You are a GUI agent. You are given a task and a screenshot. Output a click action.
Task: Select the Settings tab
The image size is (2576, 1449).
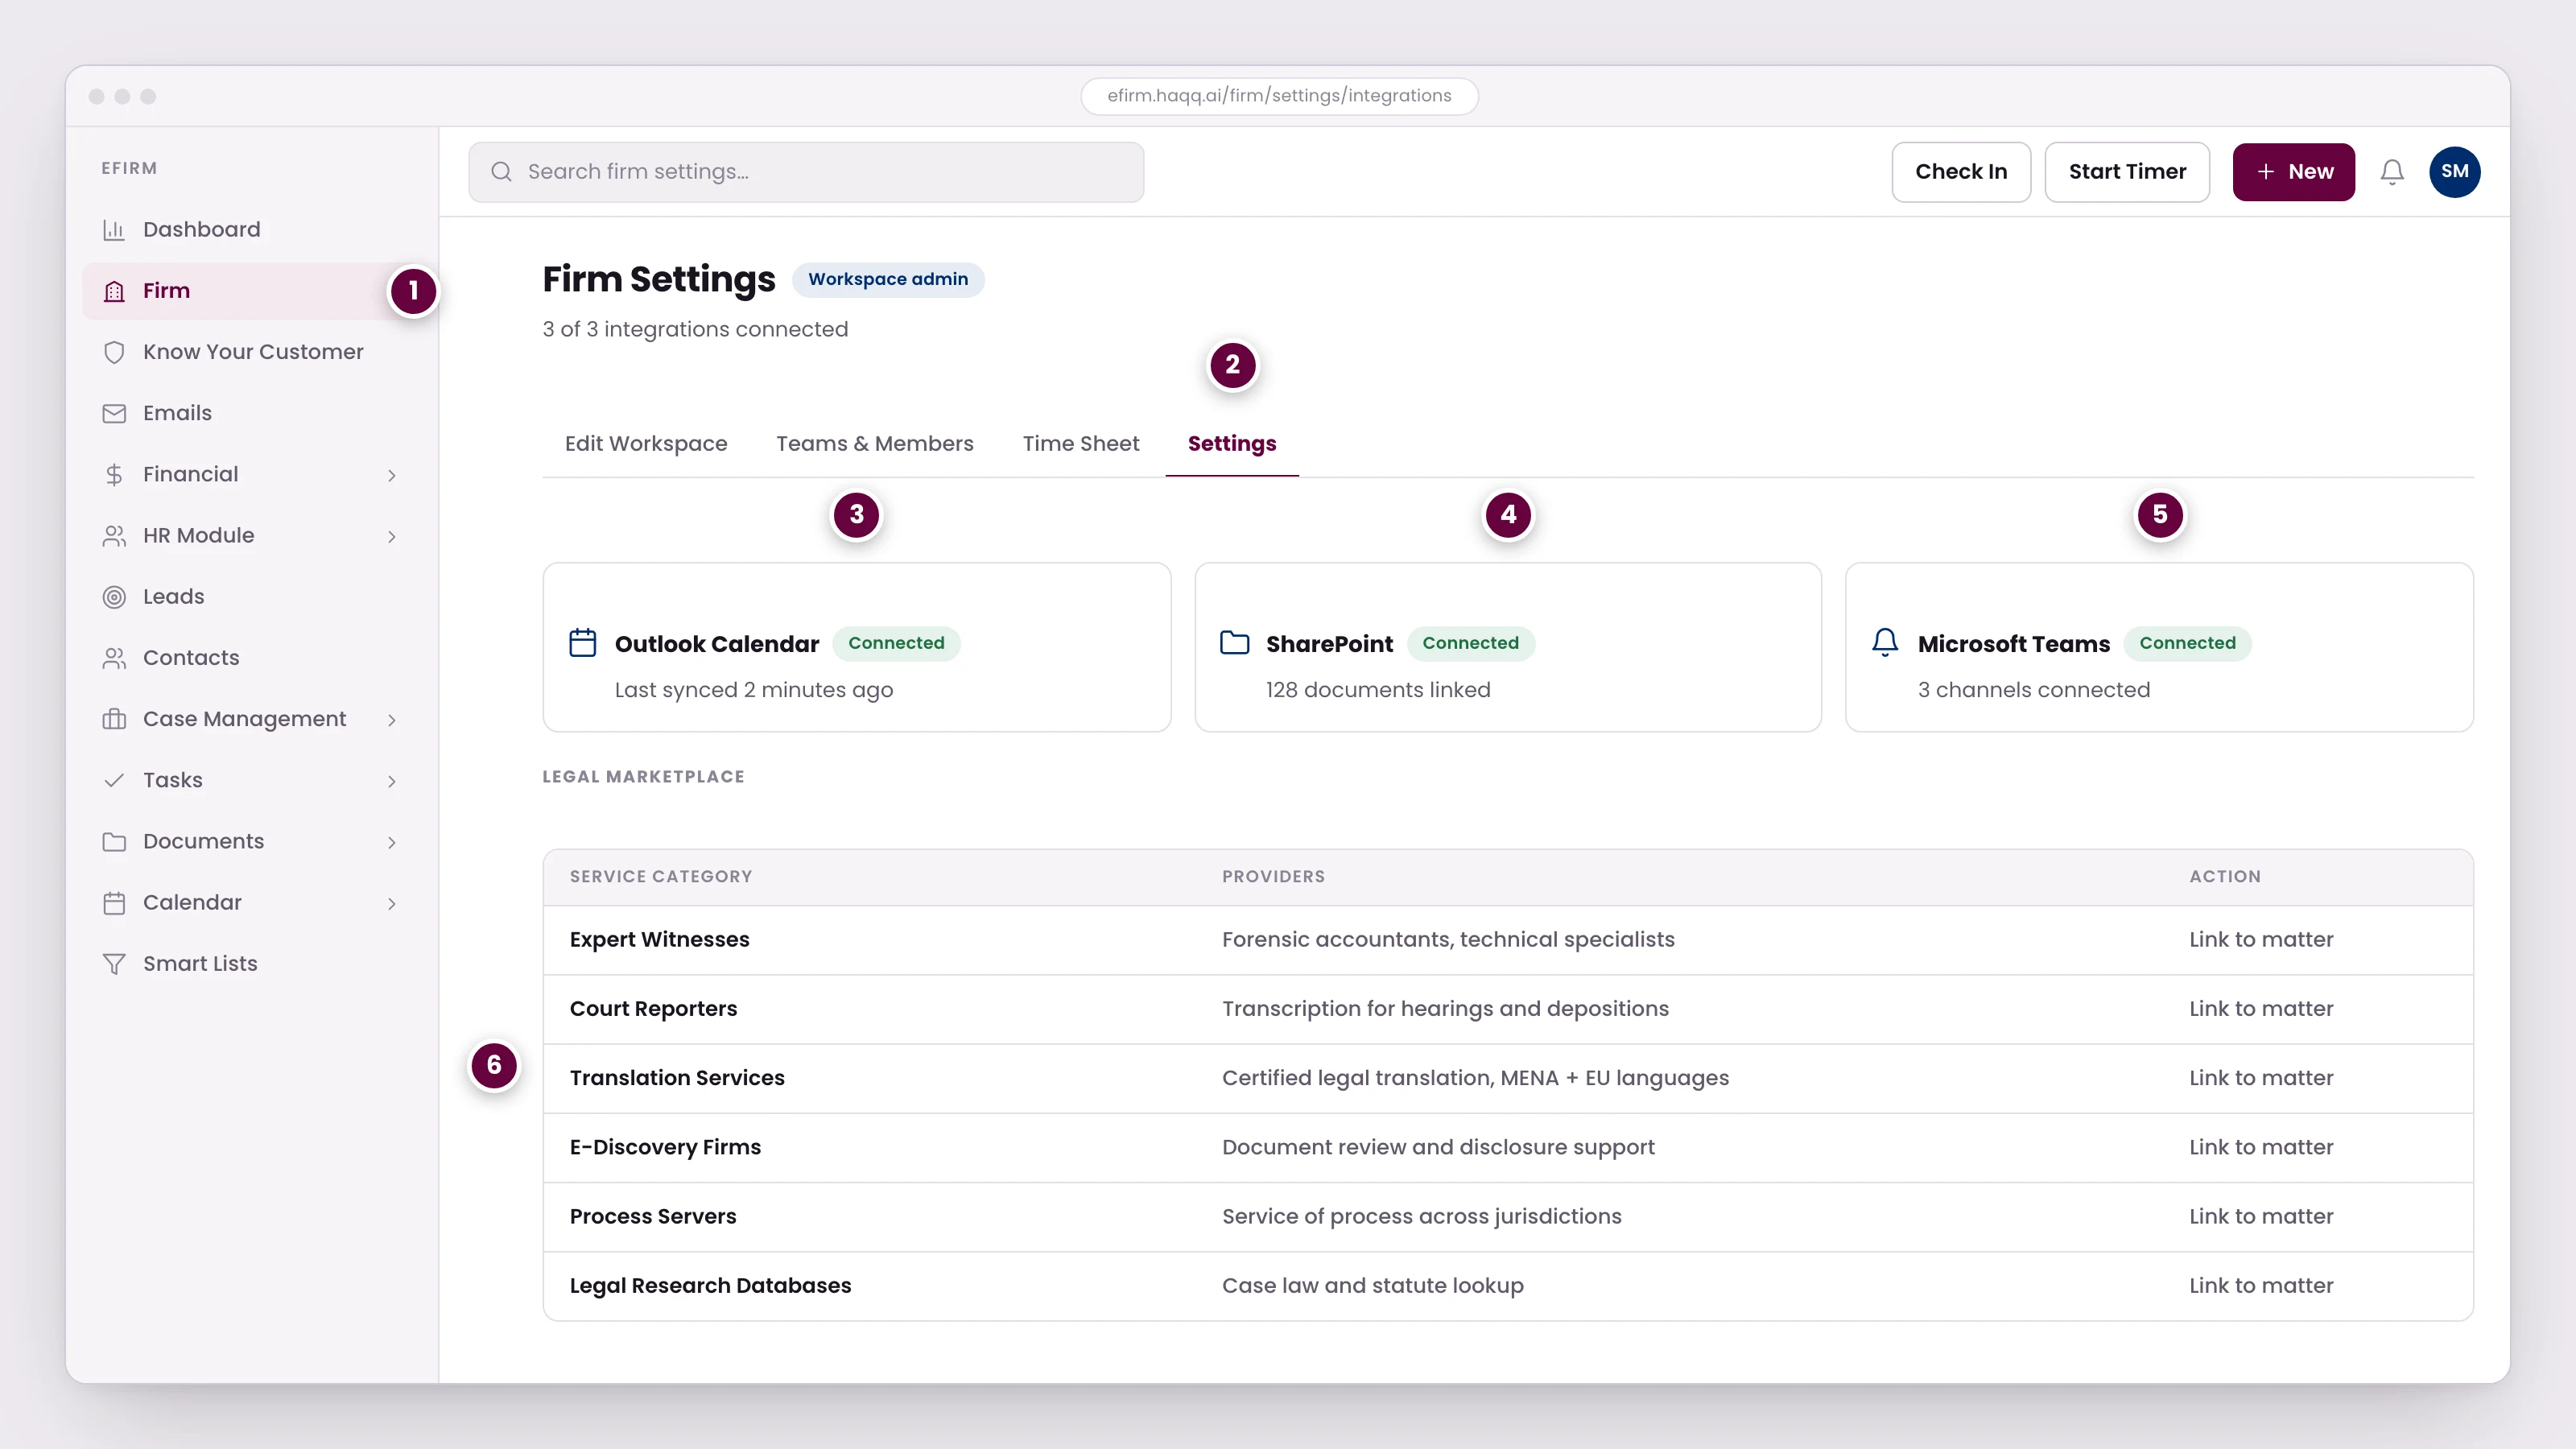click(x=1232, y=444)
